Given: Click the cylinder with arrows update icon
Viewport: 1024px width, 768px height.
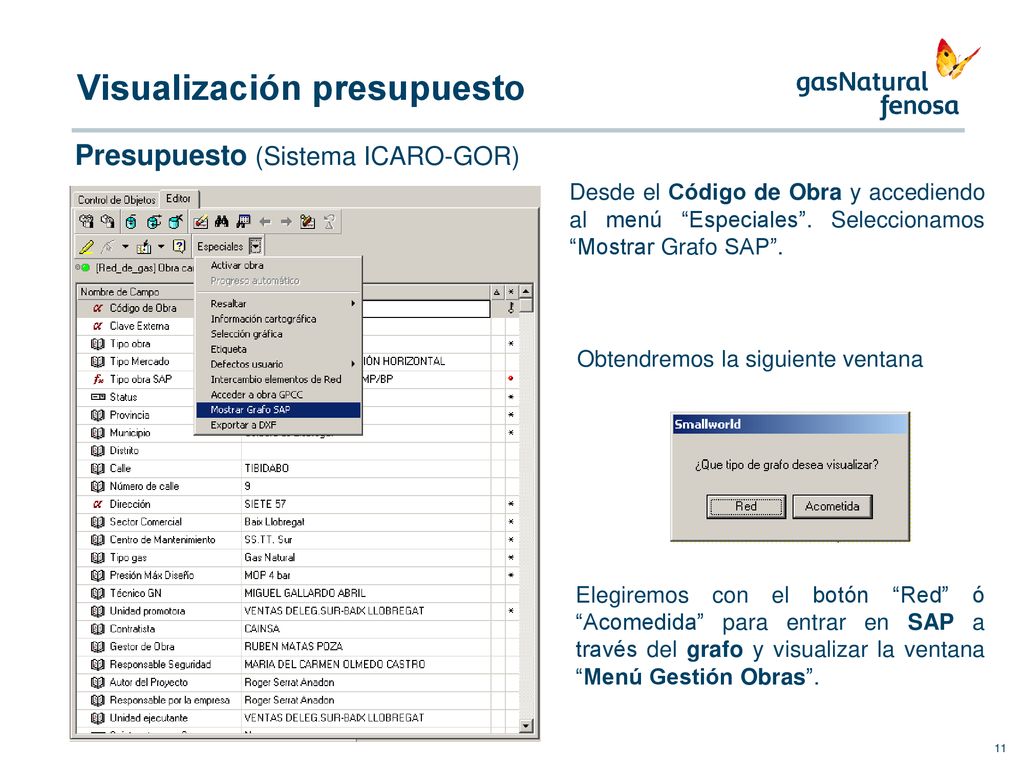Looking at the screenshot, I should 153,222.
